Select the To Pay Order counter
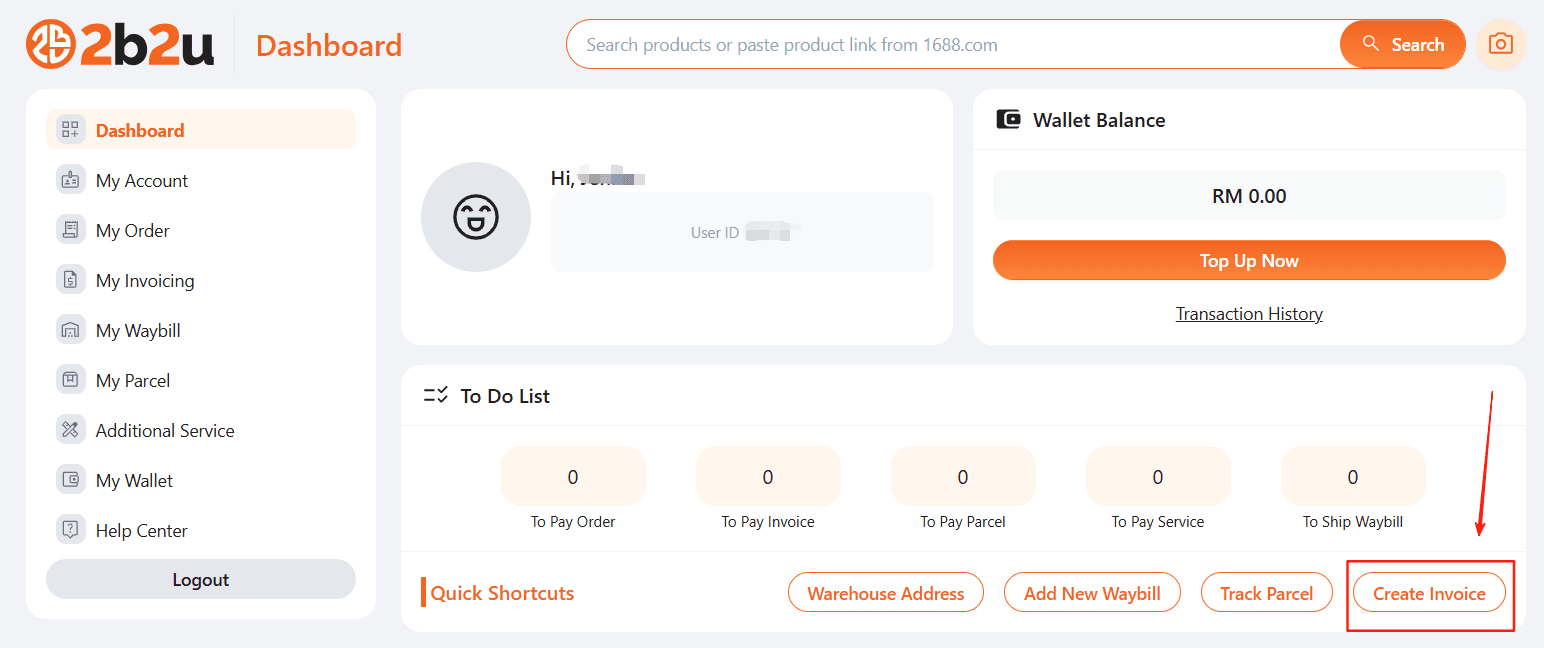The image size is (1544, 648). 573,477
